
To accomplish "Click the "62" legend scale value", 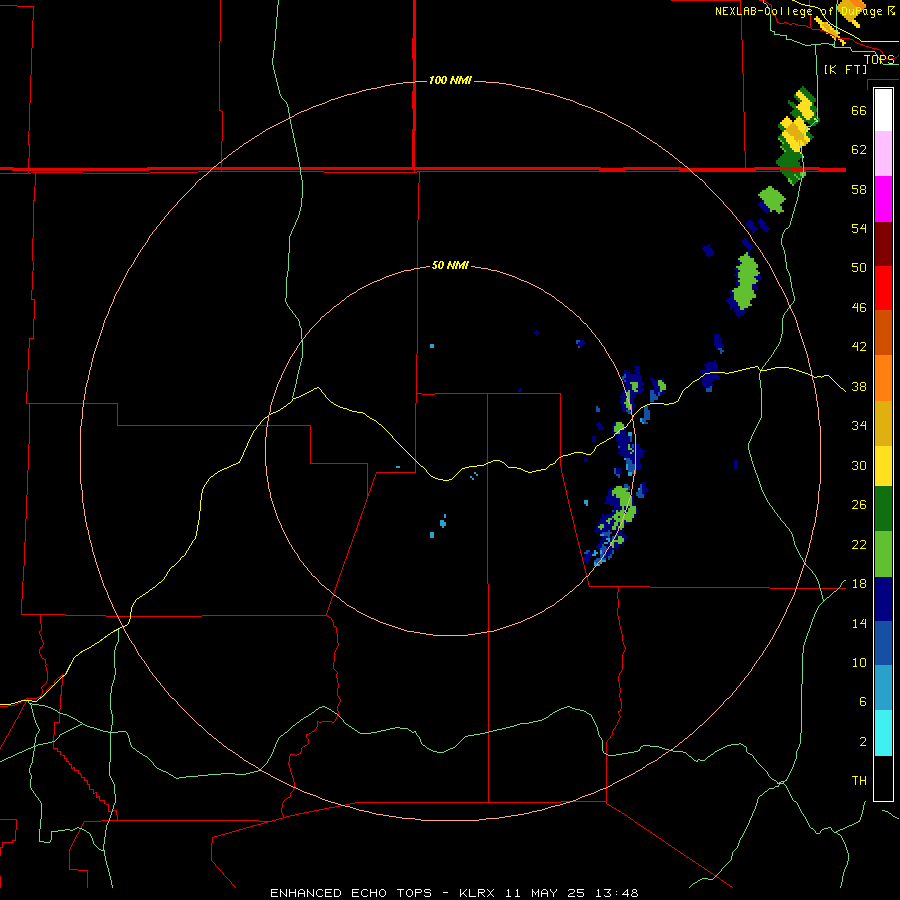I will point(859,150).
